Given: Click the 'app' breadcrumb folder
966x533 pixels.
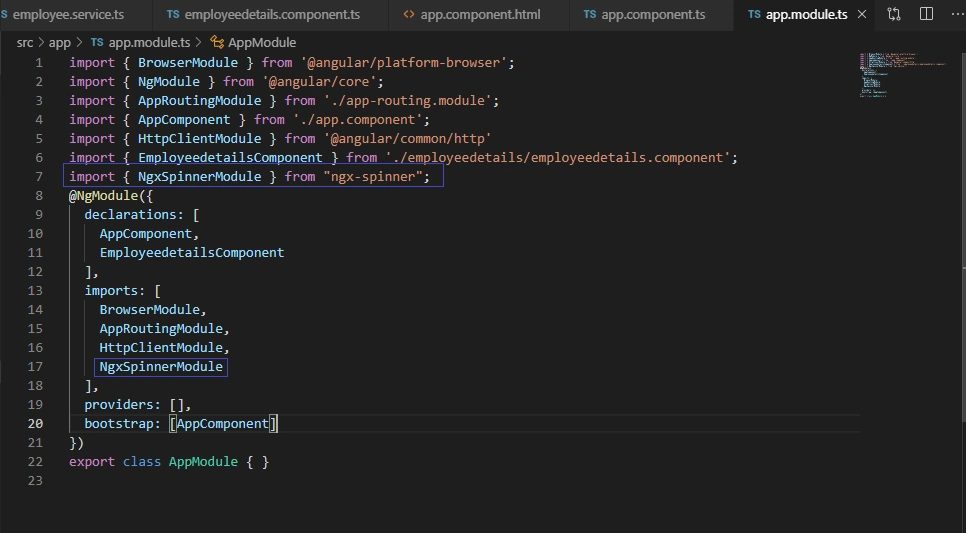Looking at the screenshot, I should click(x=60, y=43).
